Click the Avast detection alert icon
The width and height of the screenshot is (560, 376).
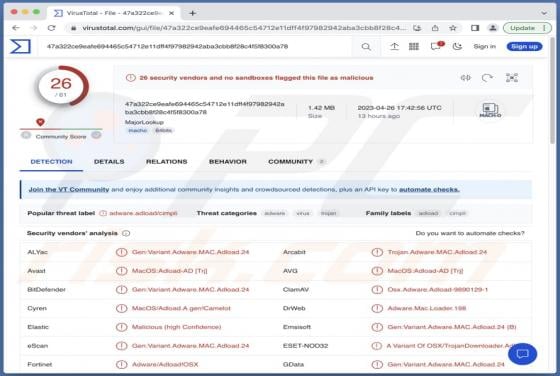(x=121, y=271)
